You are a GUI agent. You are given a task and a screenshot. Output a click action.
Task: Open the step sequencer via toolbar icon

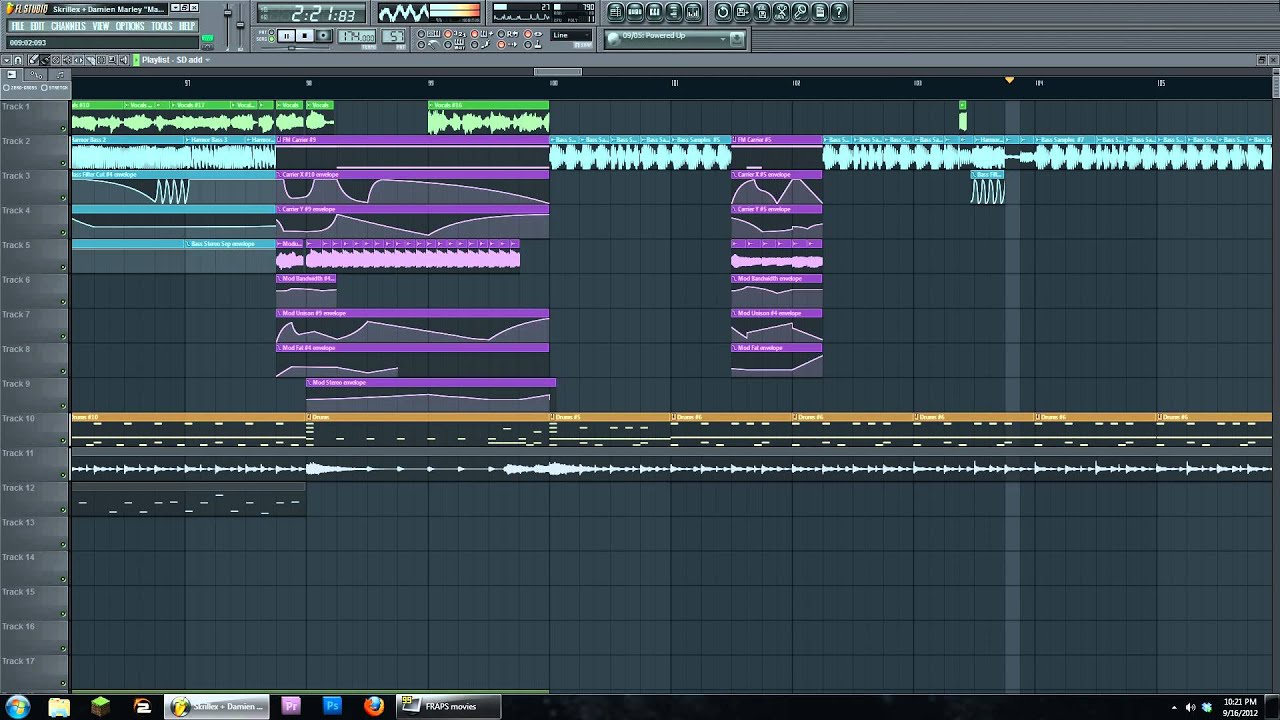pos(635,12)
